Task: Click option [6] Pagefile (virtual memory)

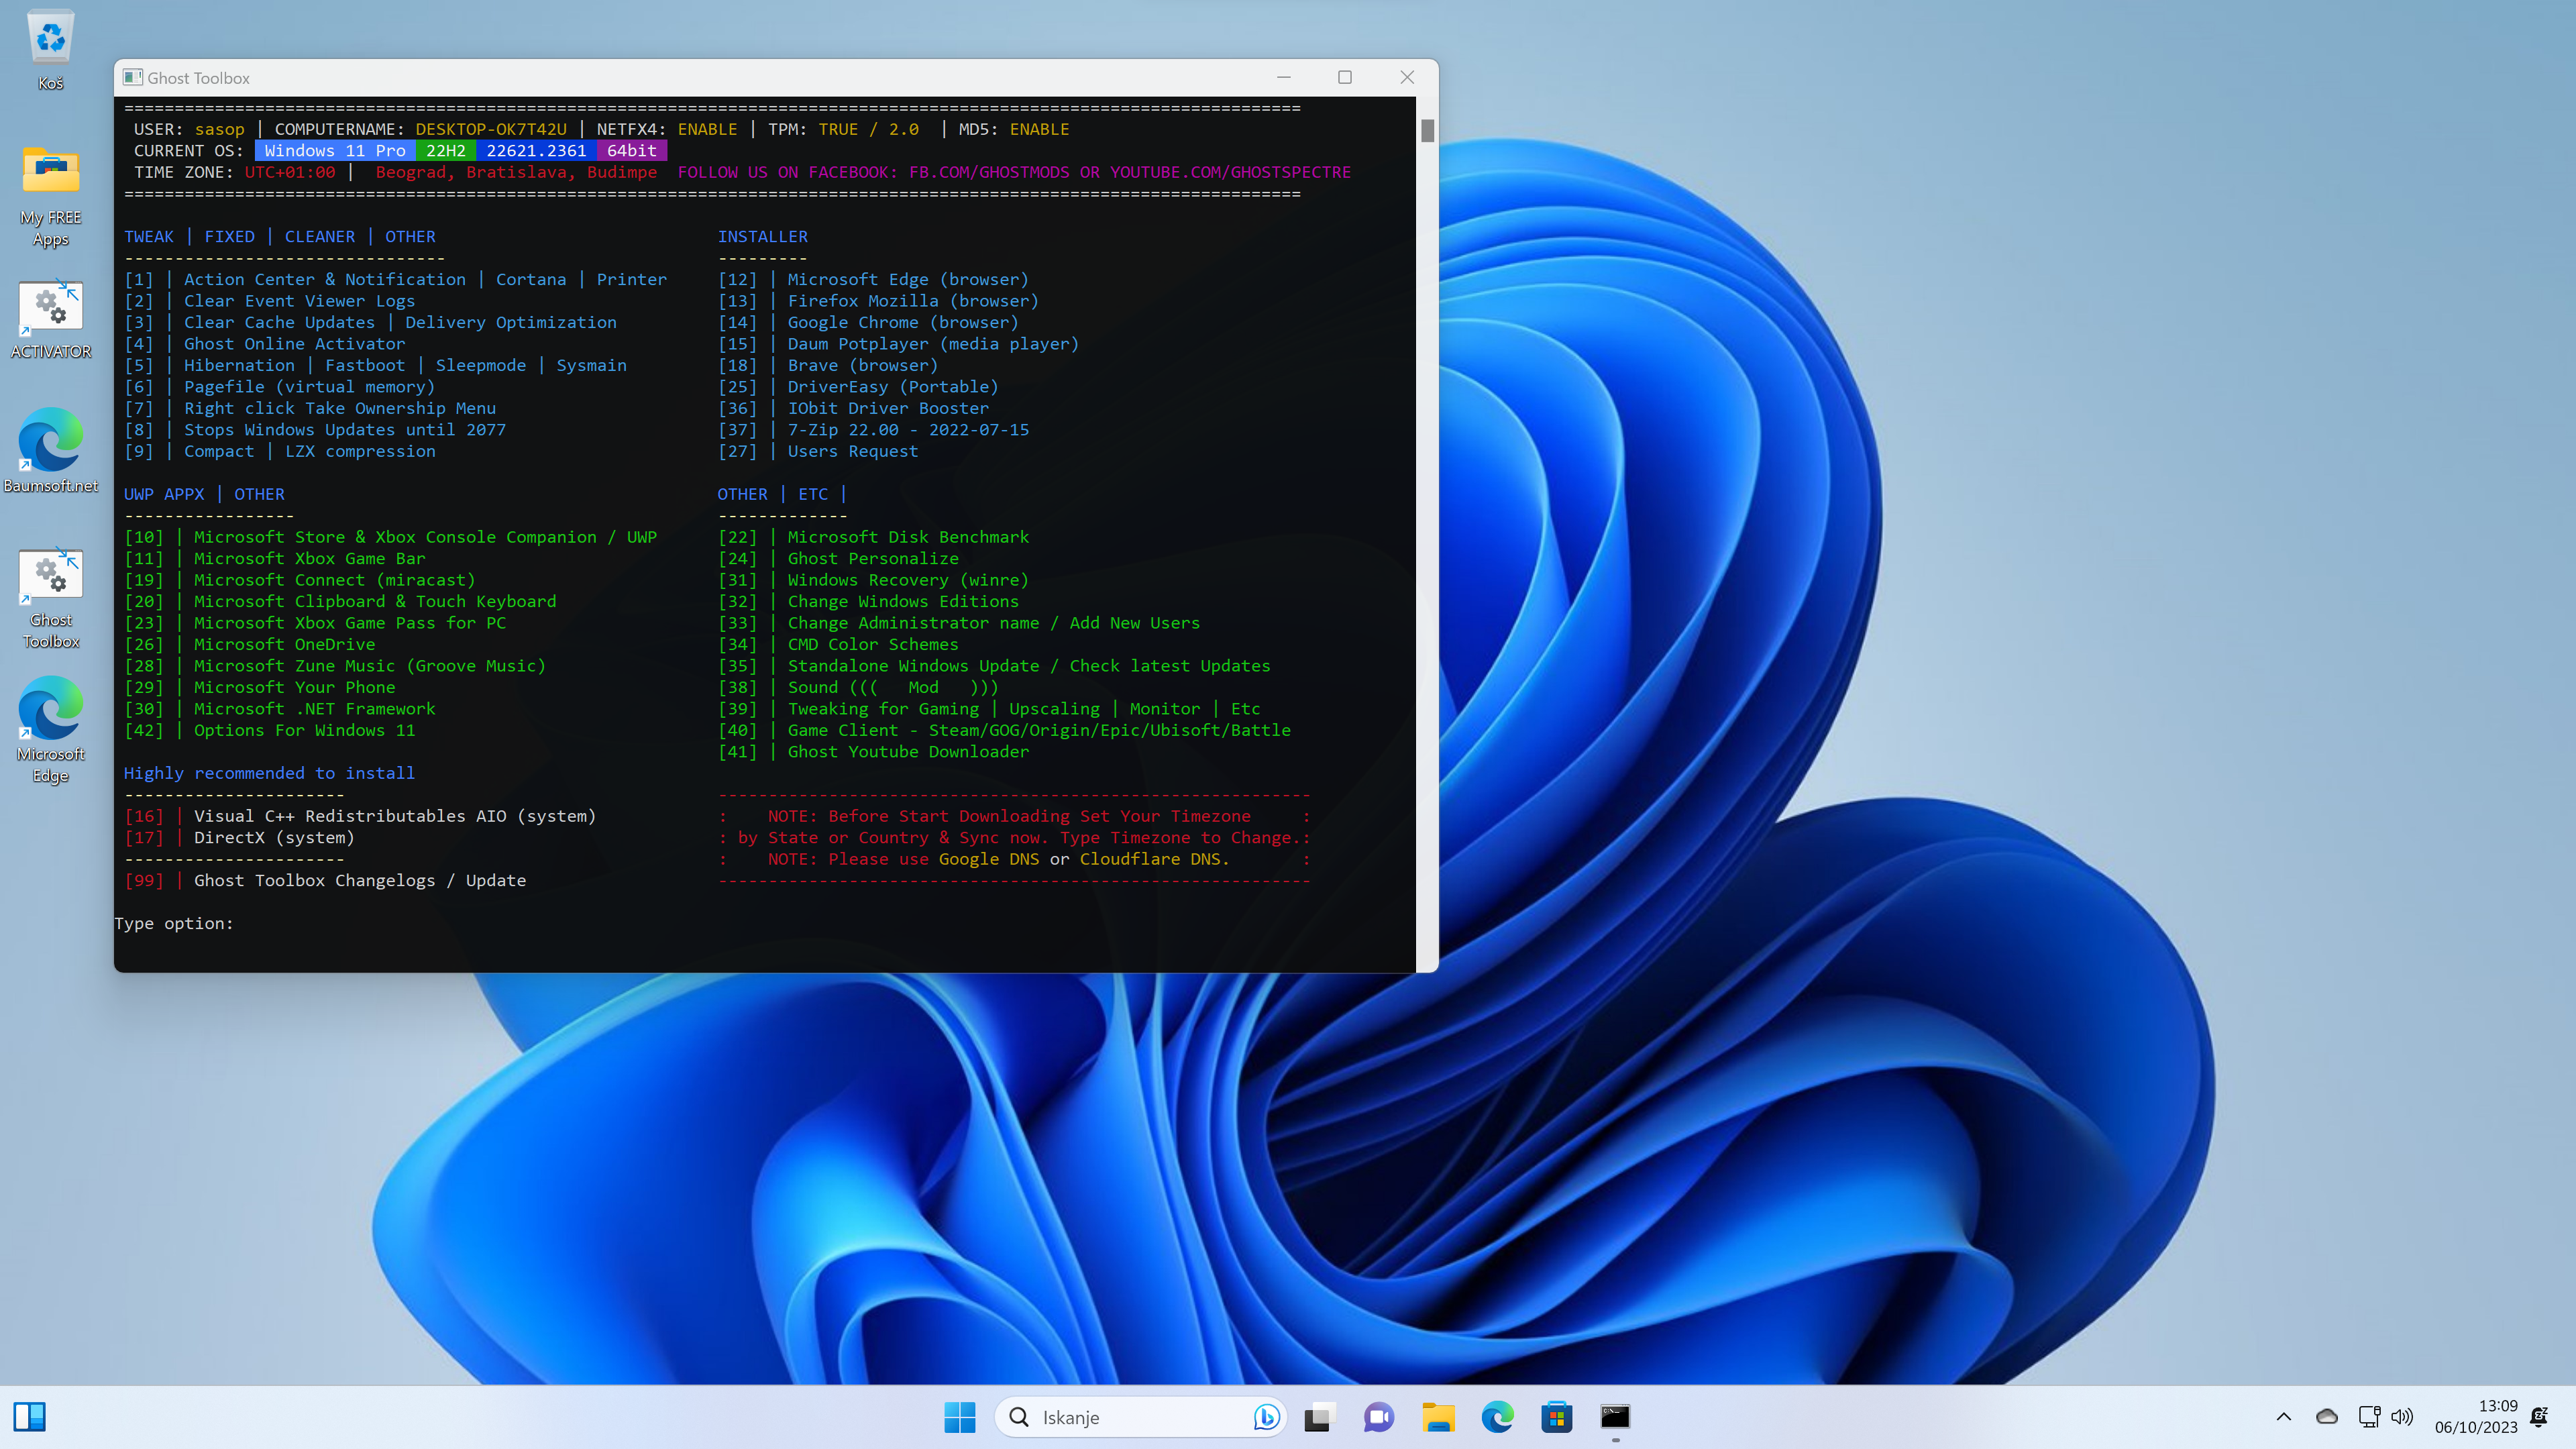Action: (x=280, y=387)
